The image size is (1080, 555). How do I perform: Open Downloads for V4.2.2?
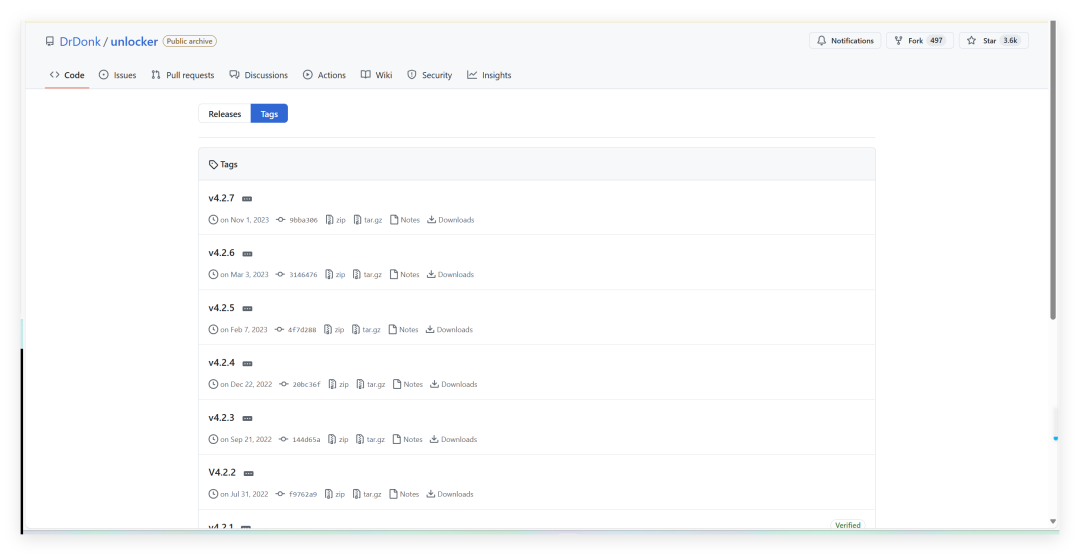pyautogui.click(x=450, y=494)
